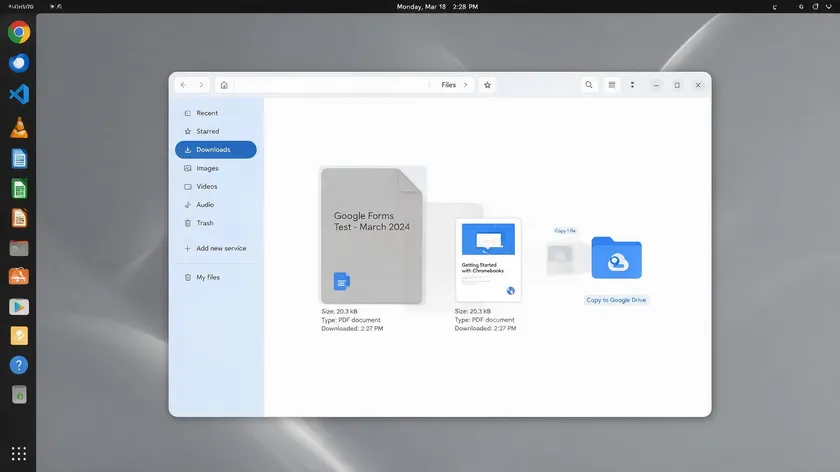The height and width of the screenshot is (472, 840).
Task: Show all applications grid
Action: tap(19, 454)
